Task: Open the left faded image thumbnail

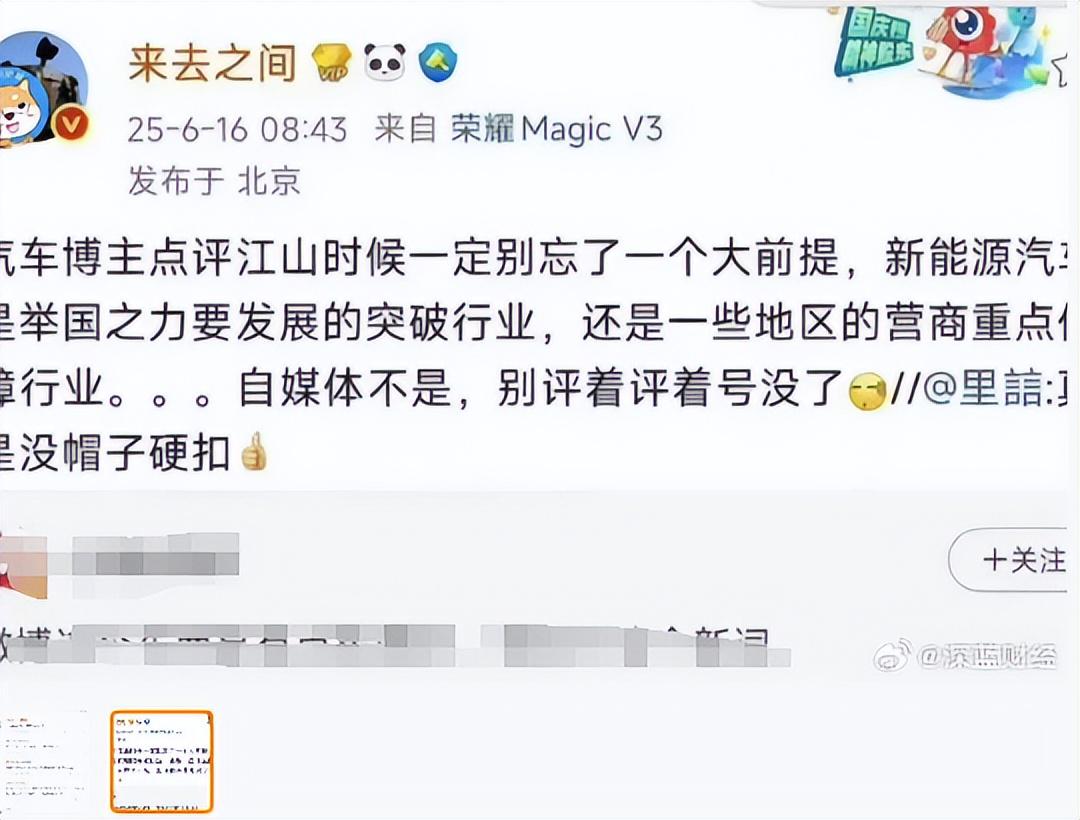Action: [x=43, y=759]
